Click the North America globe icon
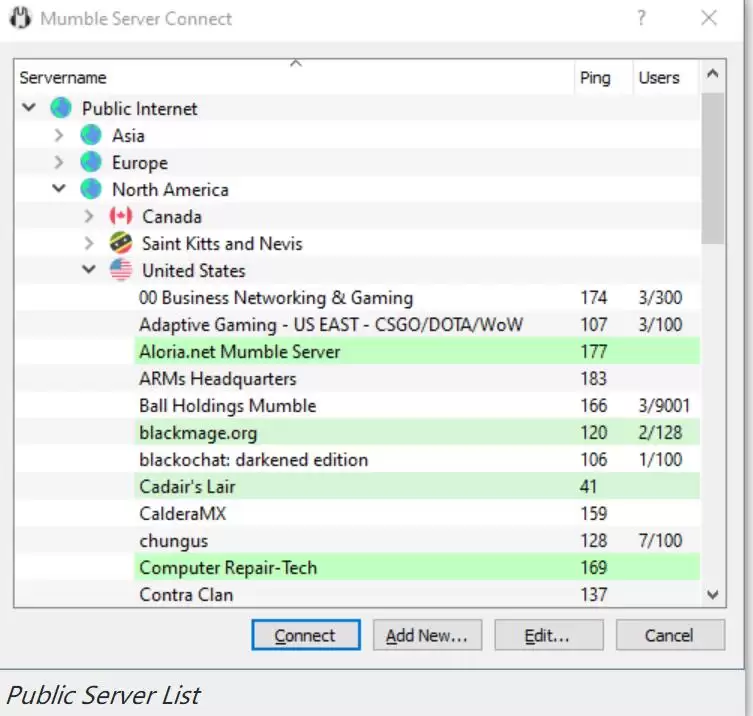The image size is (753, 716). (x=91, y=189)
